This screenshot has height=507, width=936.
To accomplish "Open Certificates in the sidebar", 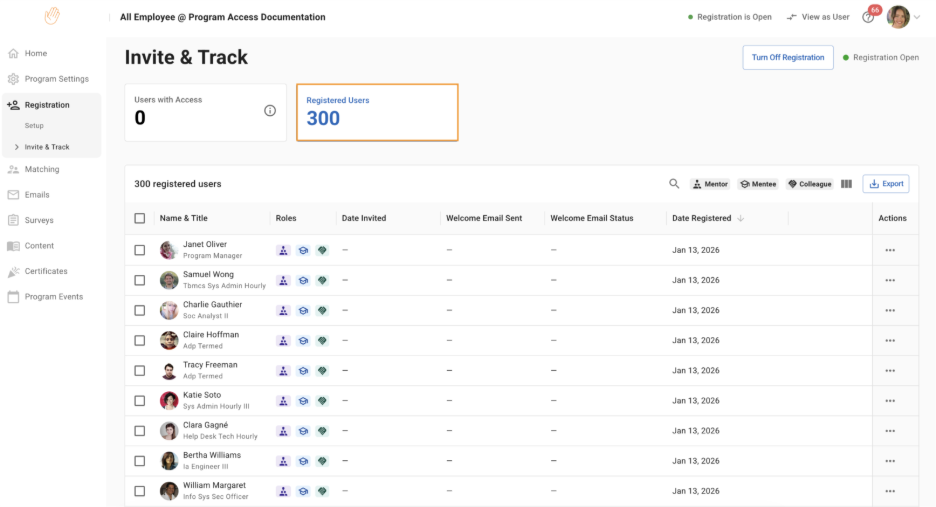I will pyautogui.click(x=46, y=271).
